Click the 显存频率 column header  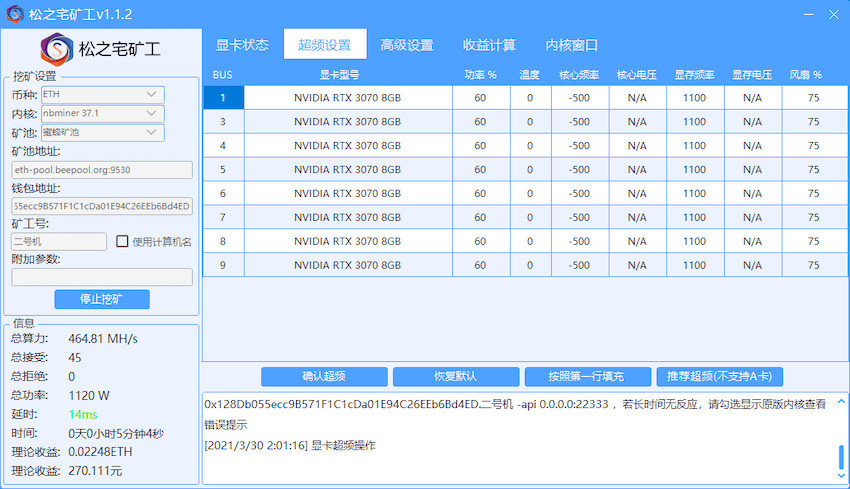click(694, 75)
